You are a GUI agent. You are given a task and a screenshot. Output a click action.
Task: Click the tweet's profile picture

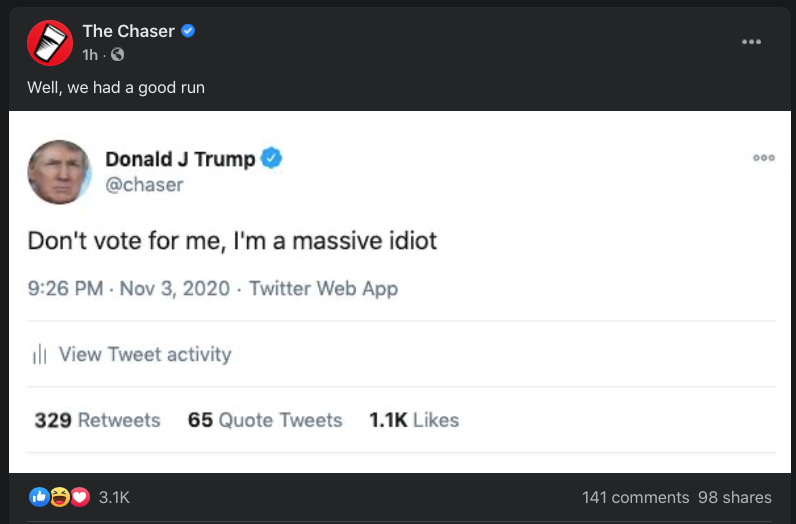coord(59,170)
